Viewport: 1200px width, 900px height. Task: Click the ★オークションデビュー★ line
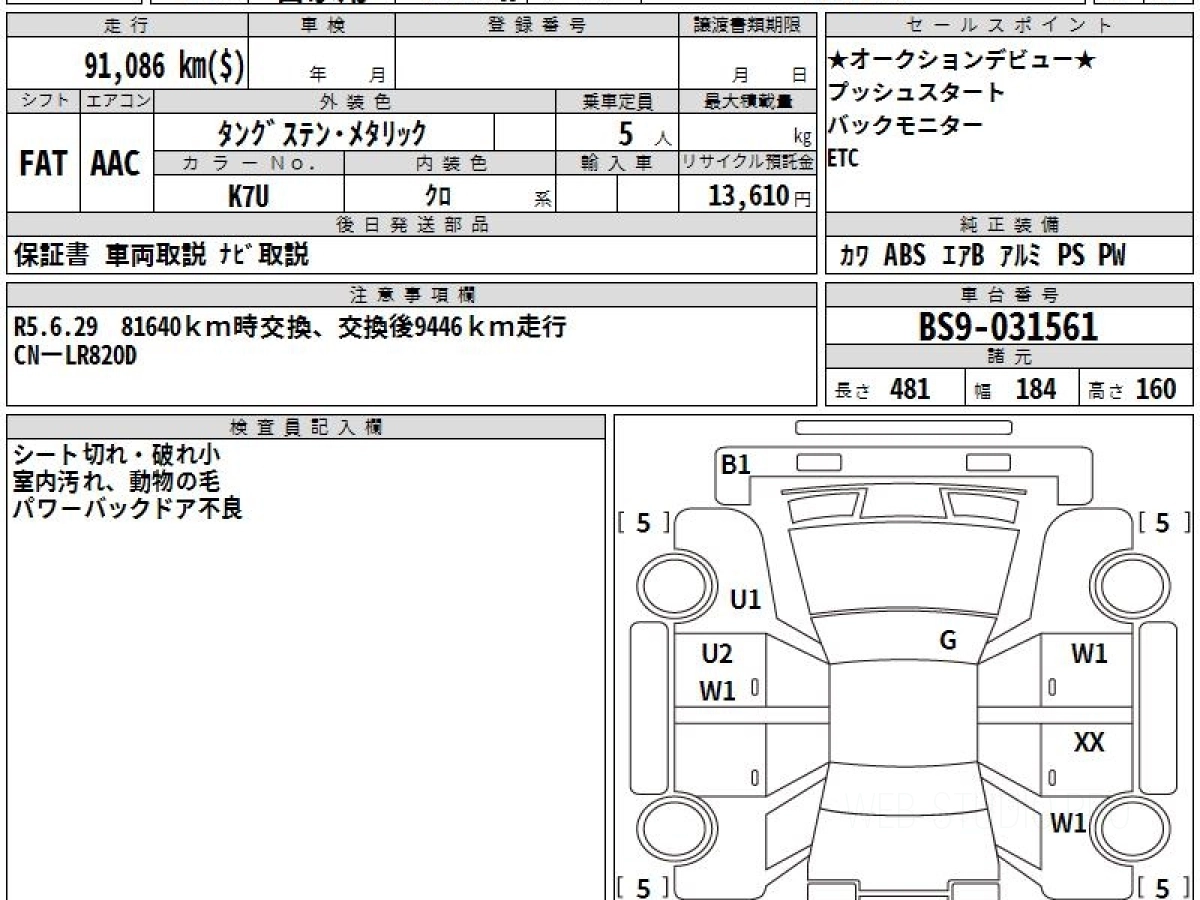(962, 61)
